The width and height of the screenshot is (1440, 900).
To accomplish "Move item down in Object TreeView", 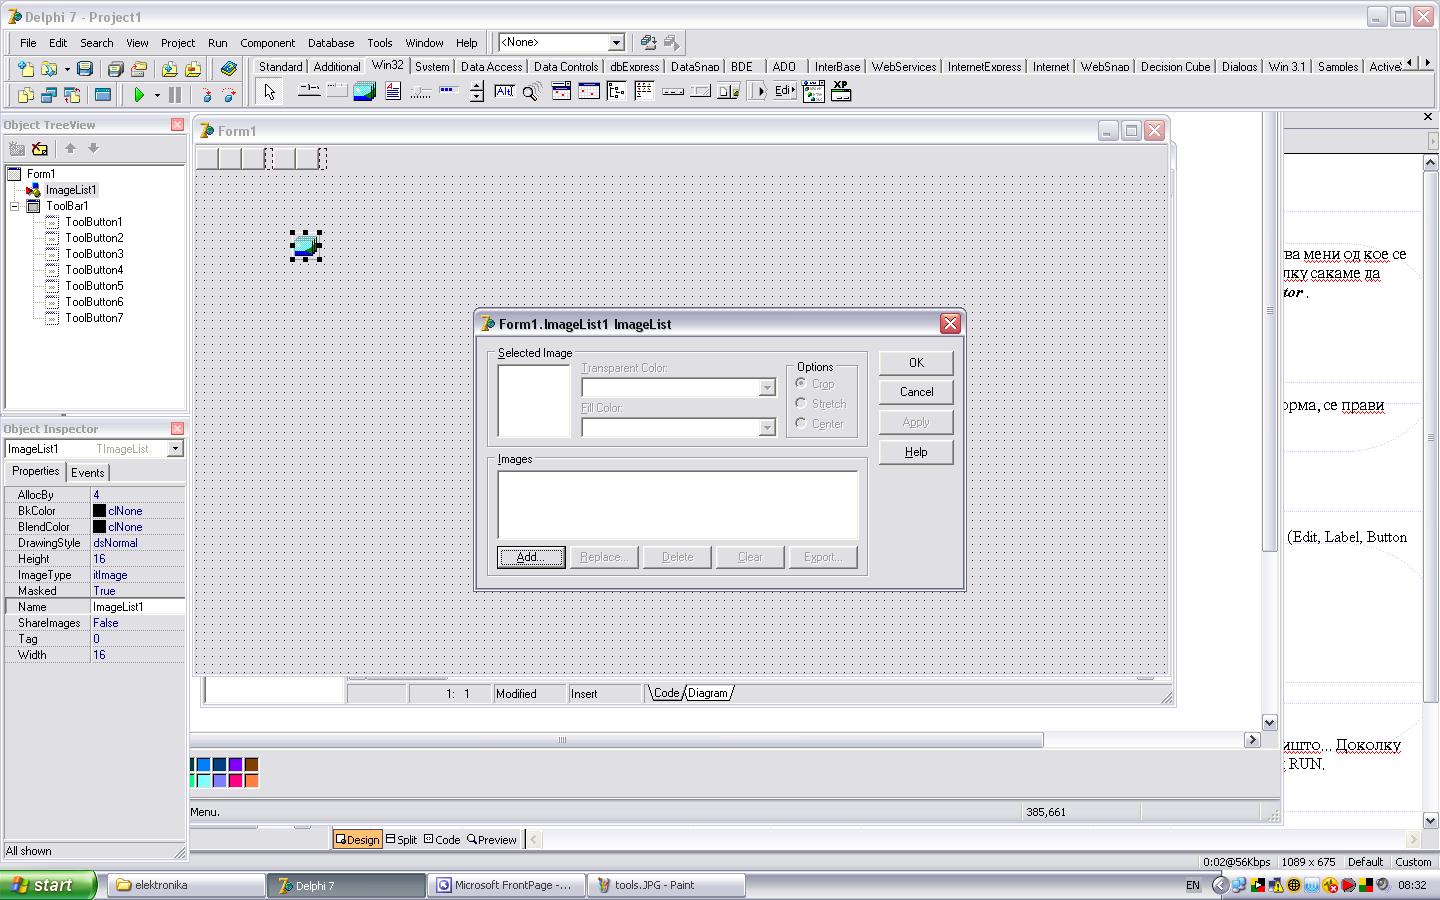I will [93, 148].
